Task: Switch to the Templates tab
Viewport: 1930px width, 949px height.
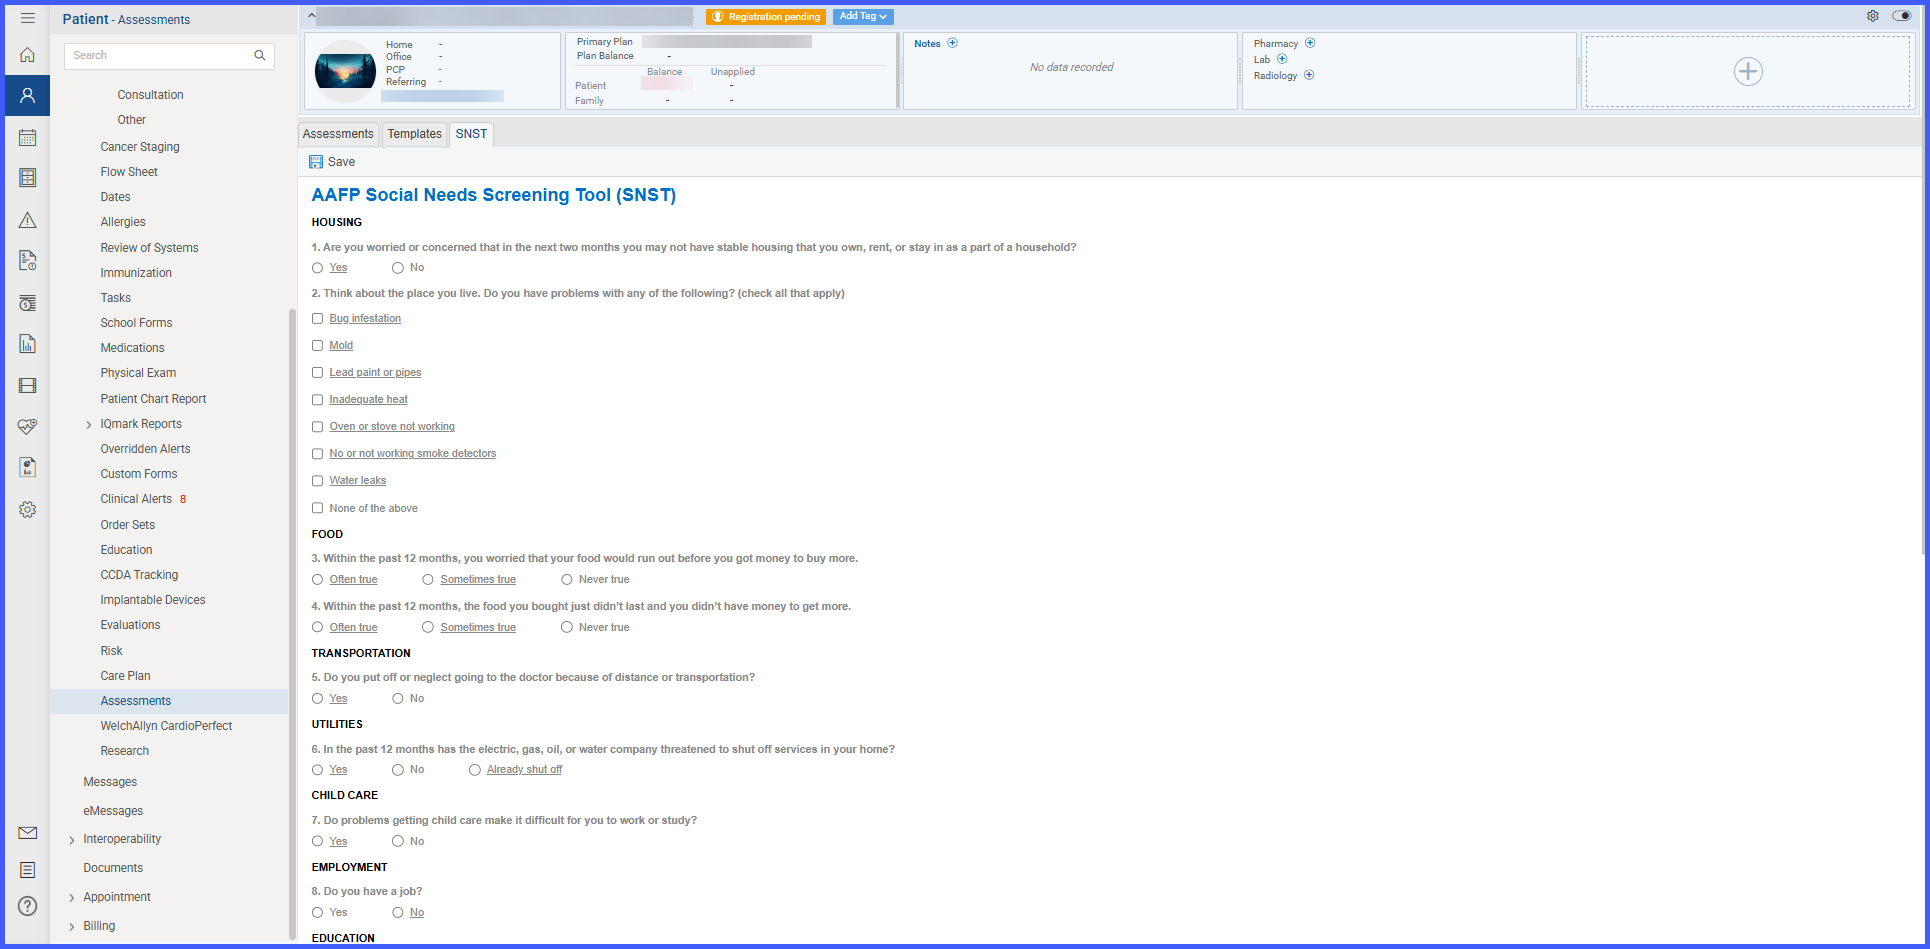Action: [x=414, y=134]
